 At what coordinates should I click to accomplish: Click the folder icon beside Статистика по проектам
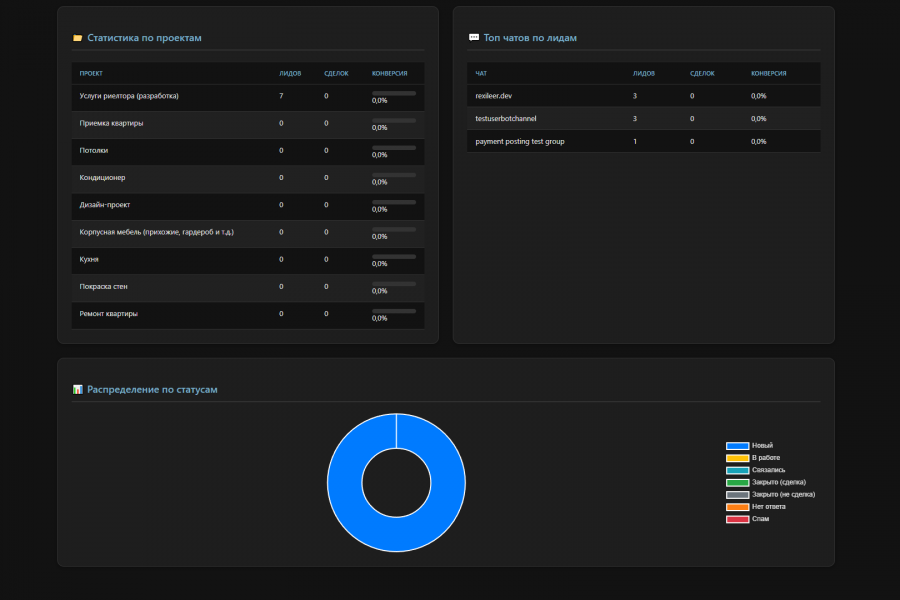77,38
